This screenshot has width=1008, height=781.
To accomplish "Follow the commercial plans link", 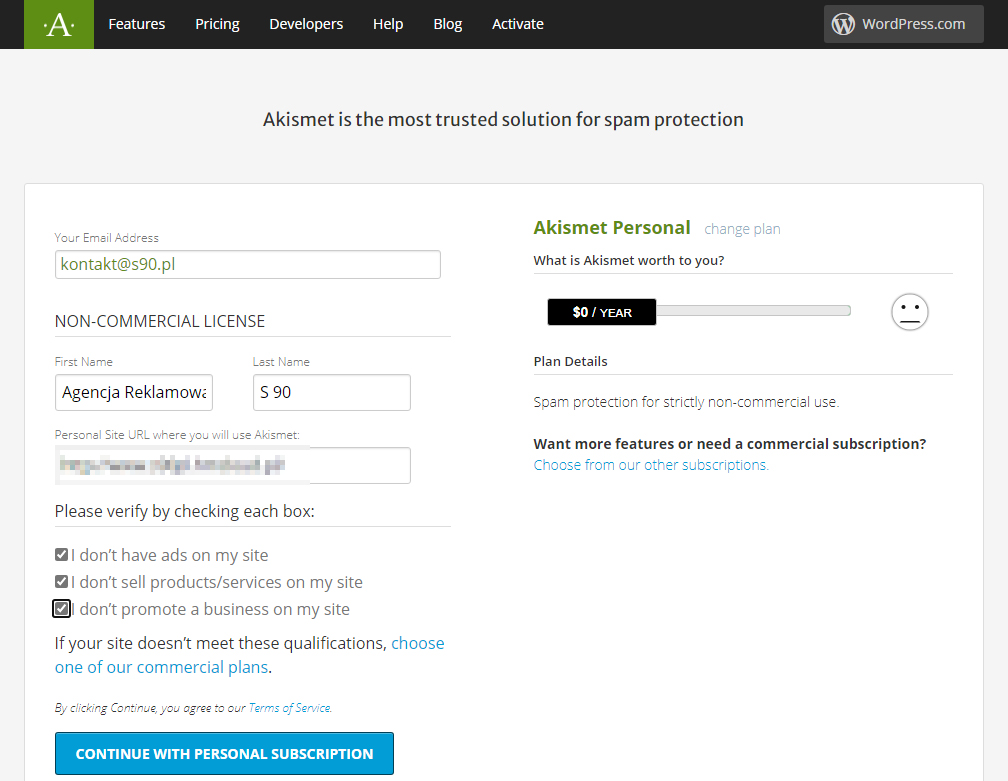I will coord(249,655).
